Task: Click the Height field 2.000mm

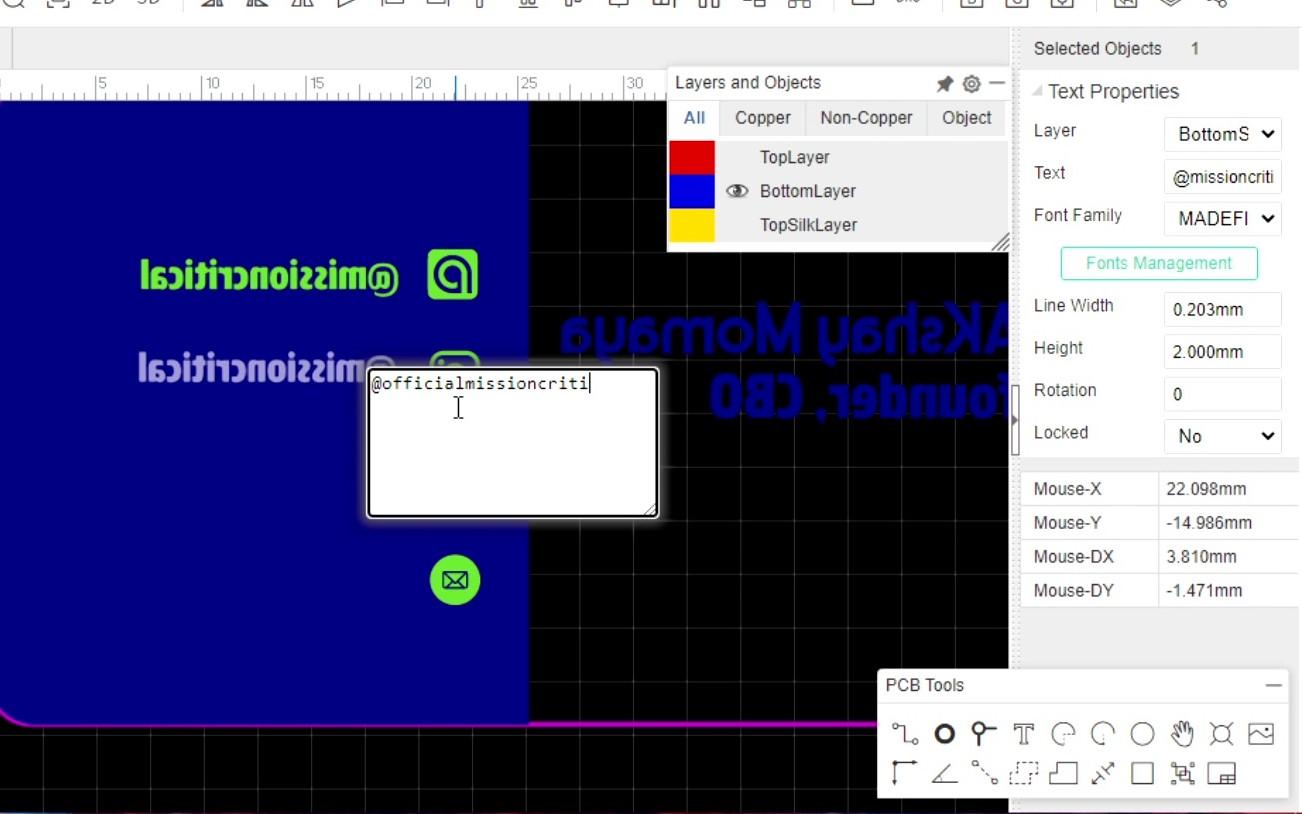Action: (1223, 352)
